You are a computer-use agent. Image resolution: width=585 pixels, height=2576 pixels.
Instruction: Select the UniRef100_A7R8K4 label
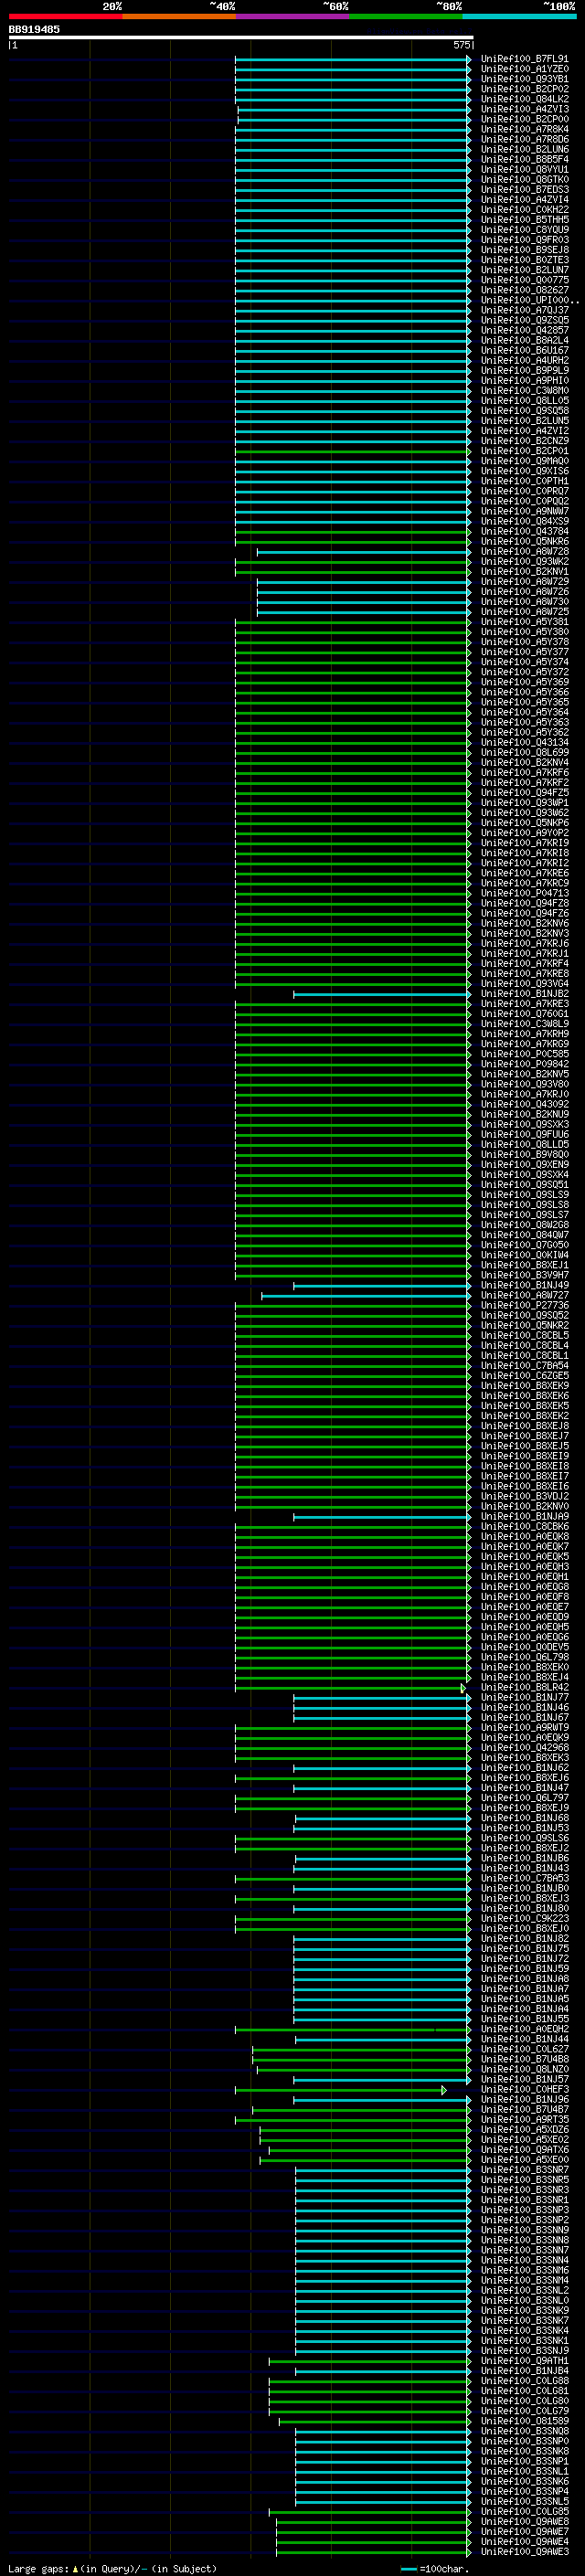click(524, 129)
